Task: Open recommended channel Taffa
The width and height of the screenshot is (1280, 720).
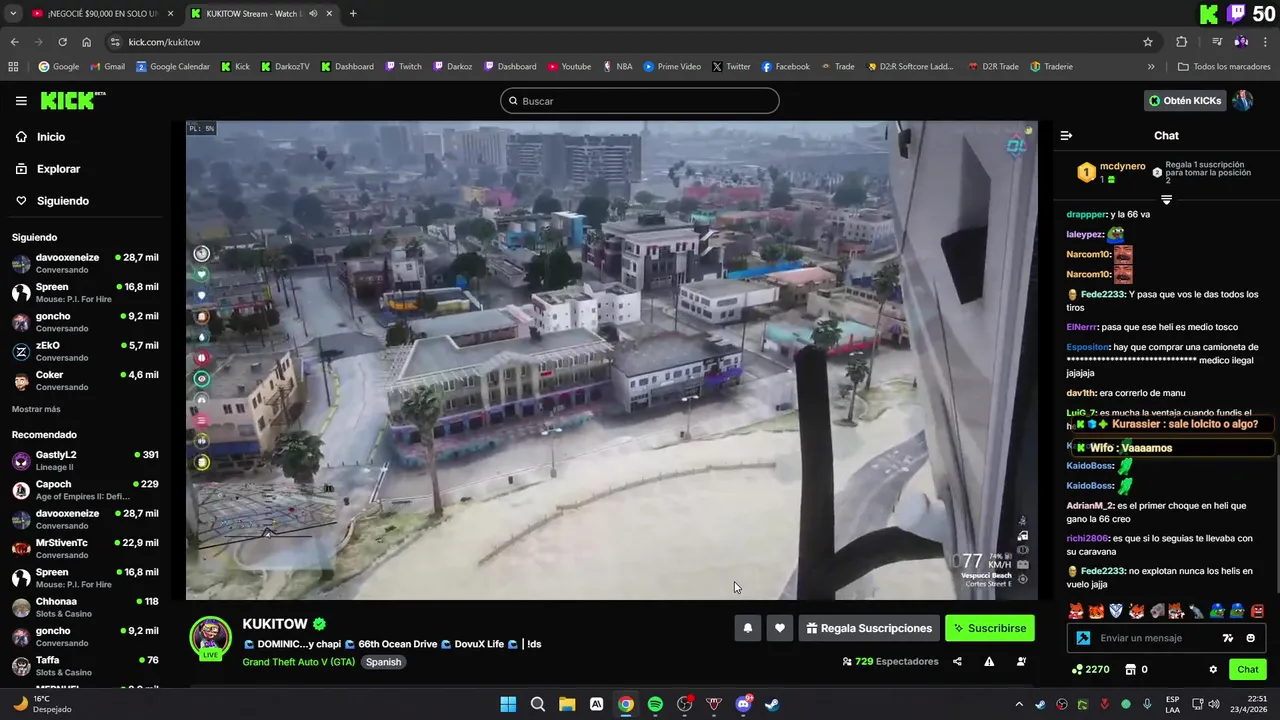Action: point(85,666)
